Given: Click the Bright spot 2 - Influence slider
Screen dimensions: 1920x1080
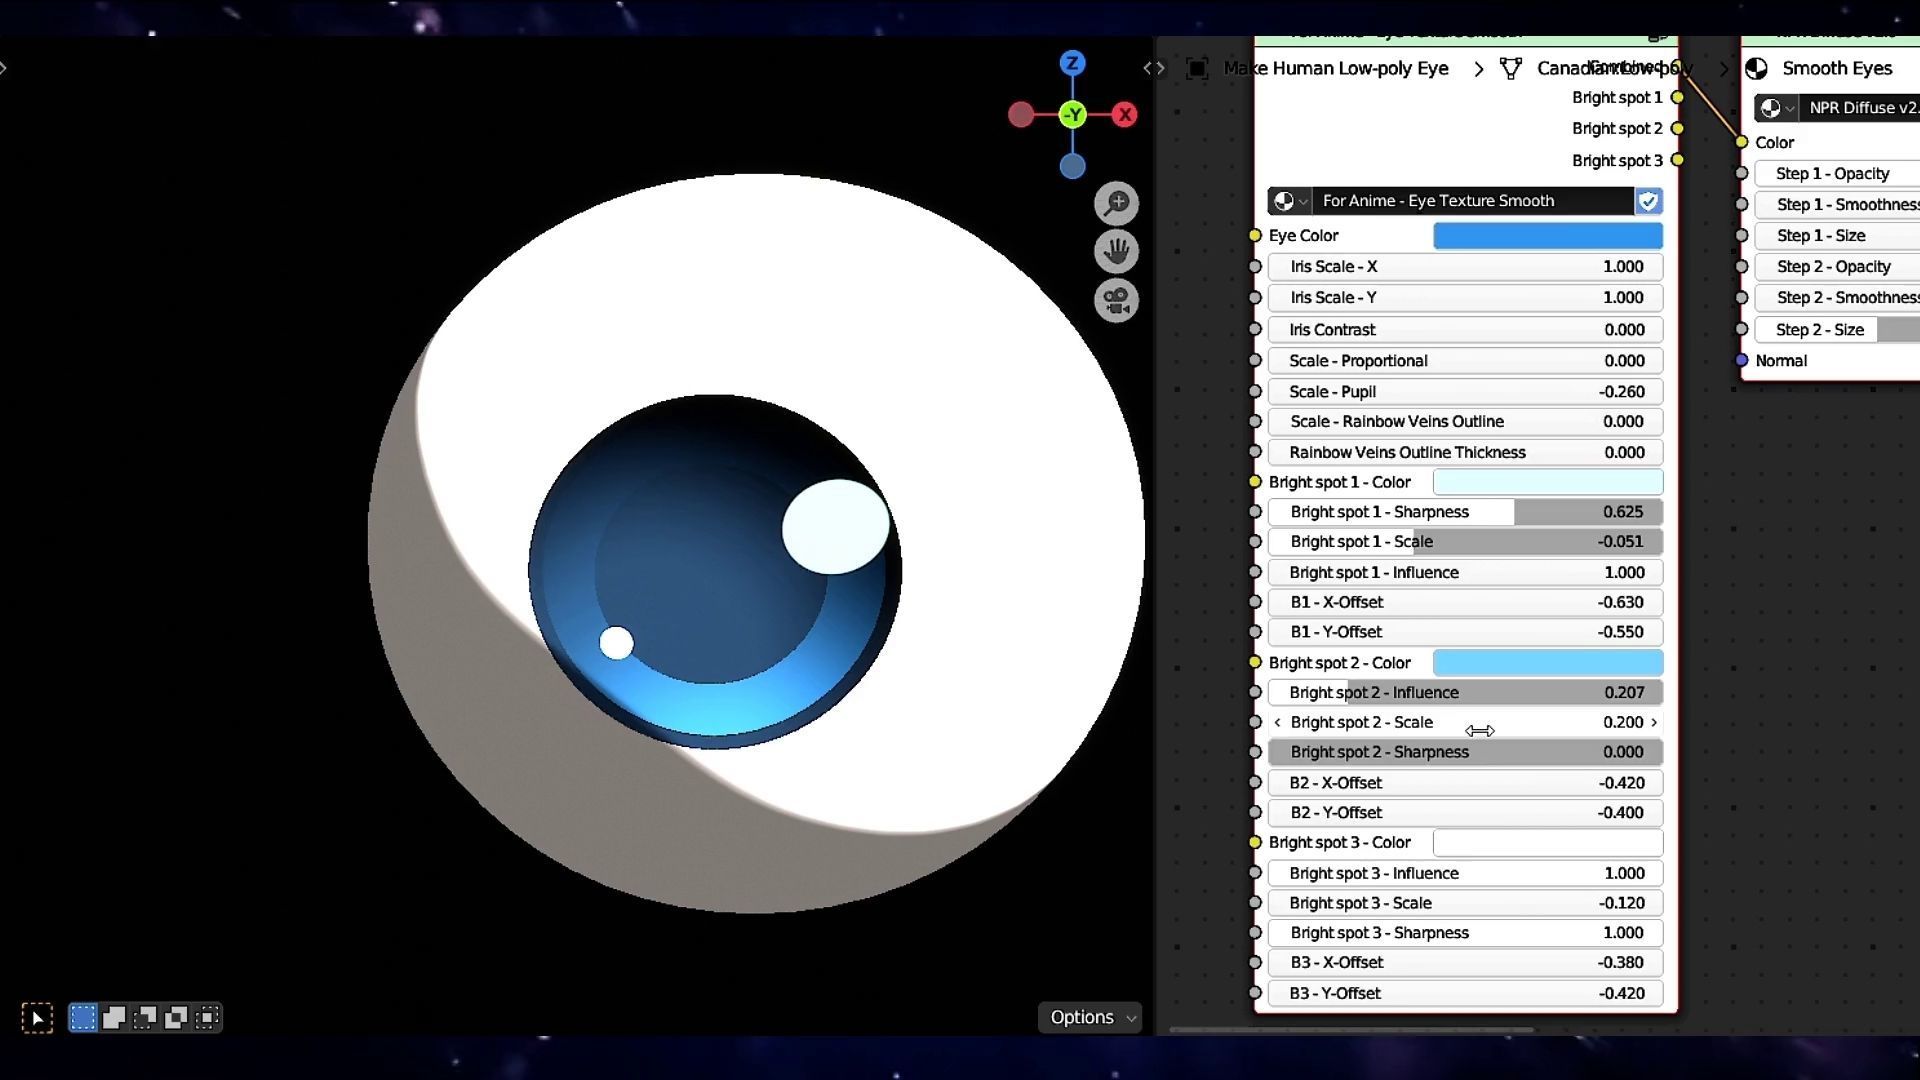Looking at the screenshot, I should tap(1466, 693).
